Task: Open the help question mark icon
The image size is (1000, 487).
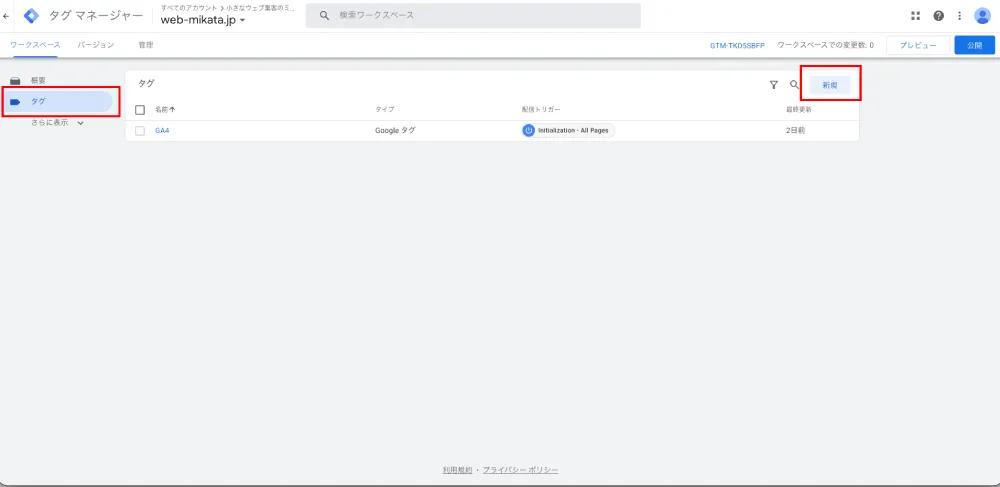Action: pos(939,16)
